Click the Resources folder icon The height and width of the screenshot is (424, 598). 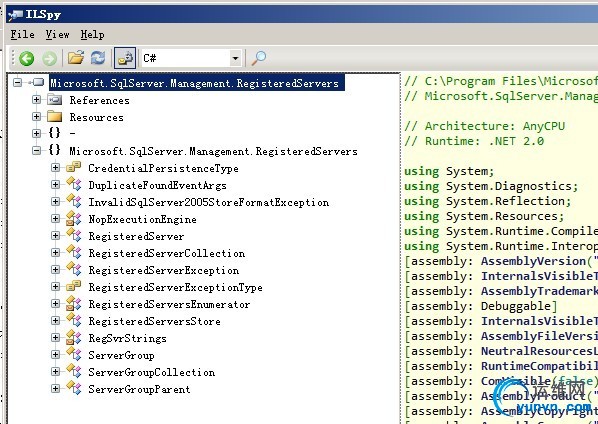(55, 116)
